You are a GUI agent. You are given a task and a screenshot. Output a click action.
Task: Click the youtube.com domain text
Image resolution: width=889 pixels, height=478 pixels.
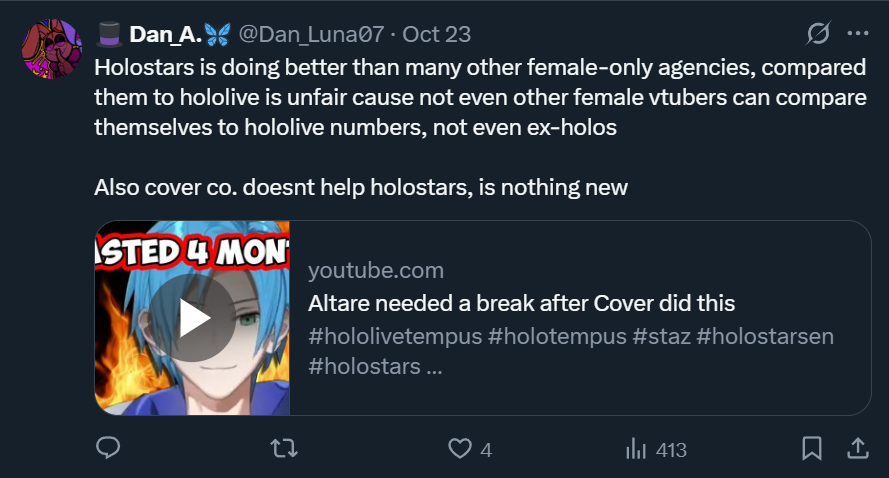tap(376, 270)
